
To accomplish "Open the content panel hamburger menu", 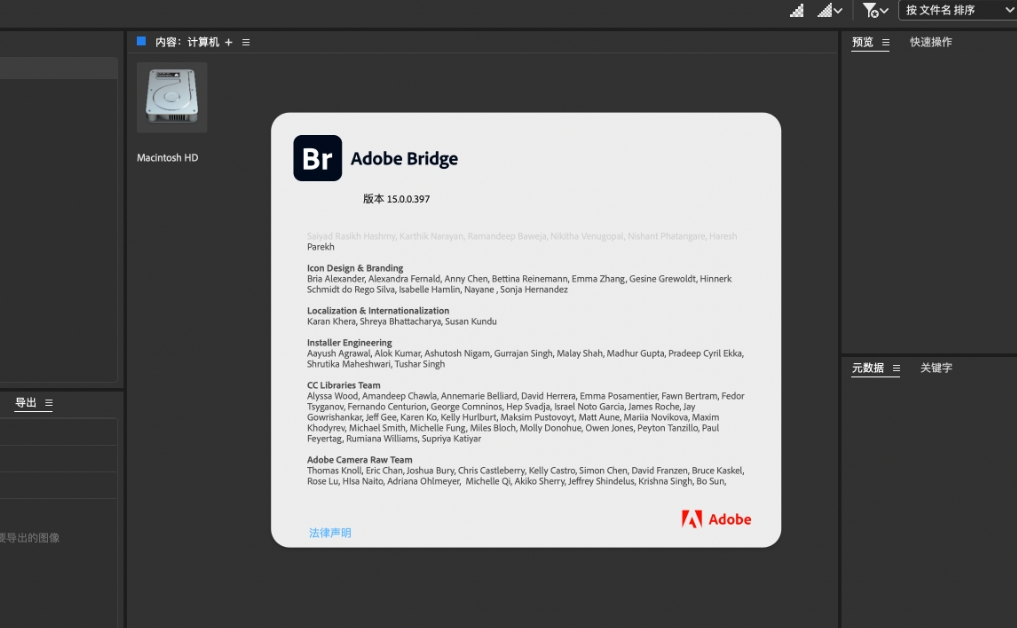I will pyautogui.click(x=246, y=42).
